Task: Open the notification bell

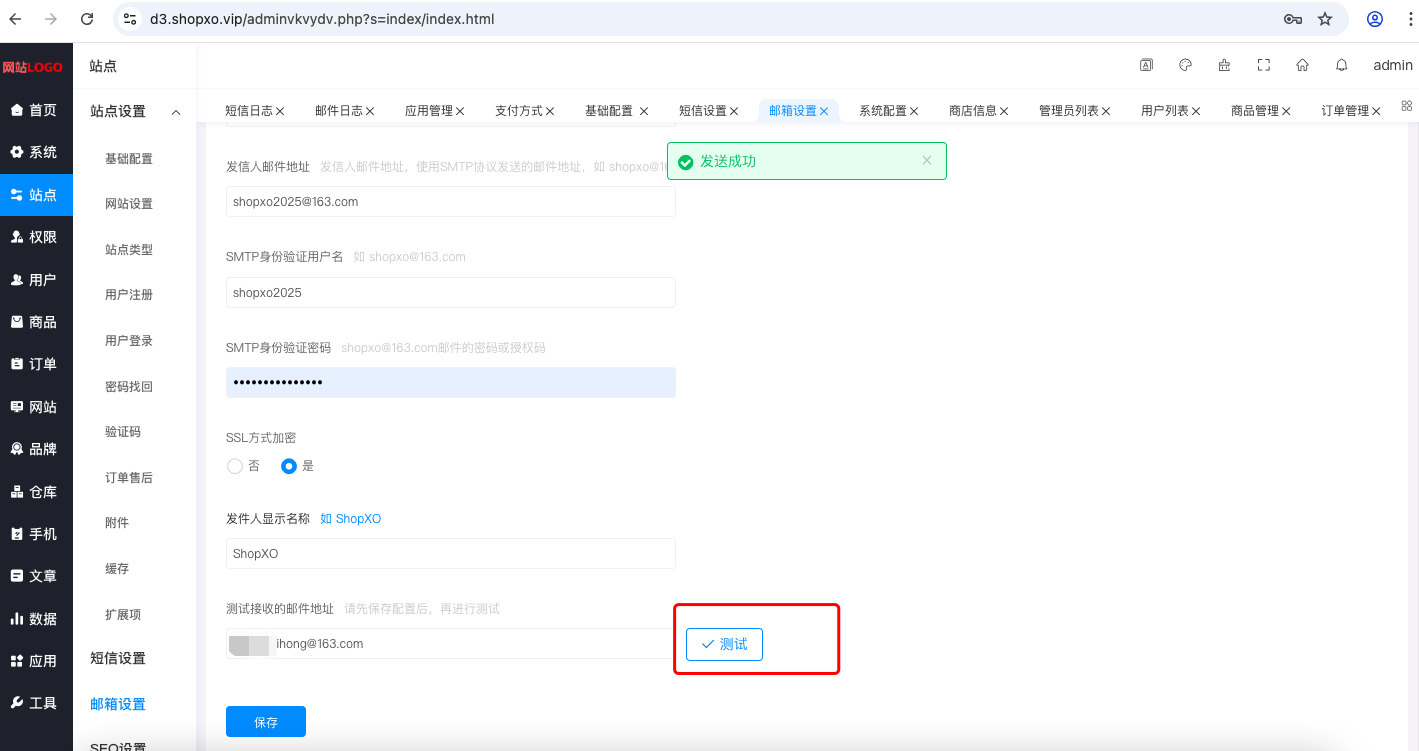Action: pos(1342,65)
